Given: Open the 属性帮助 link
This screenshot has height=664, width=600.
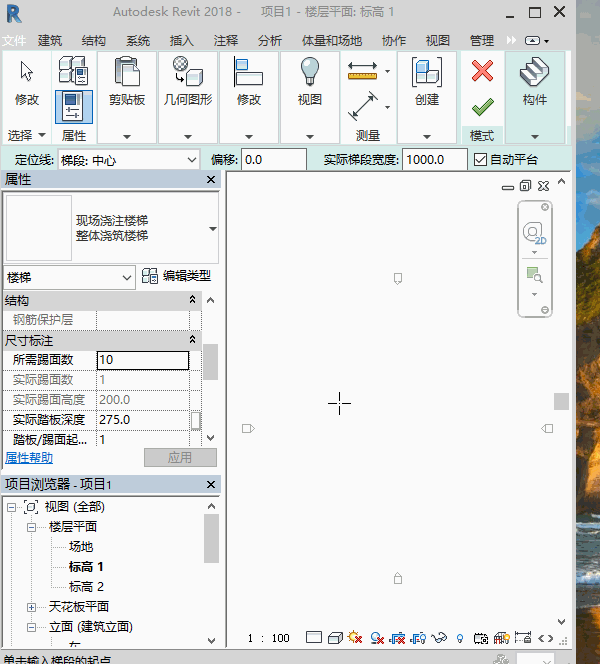Looking at the screenshot, I should 30,457.
